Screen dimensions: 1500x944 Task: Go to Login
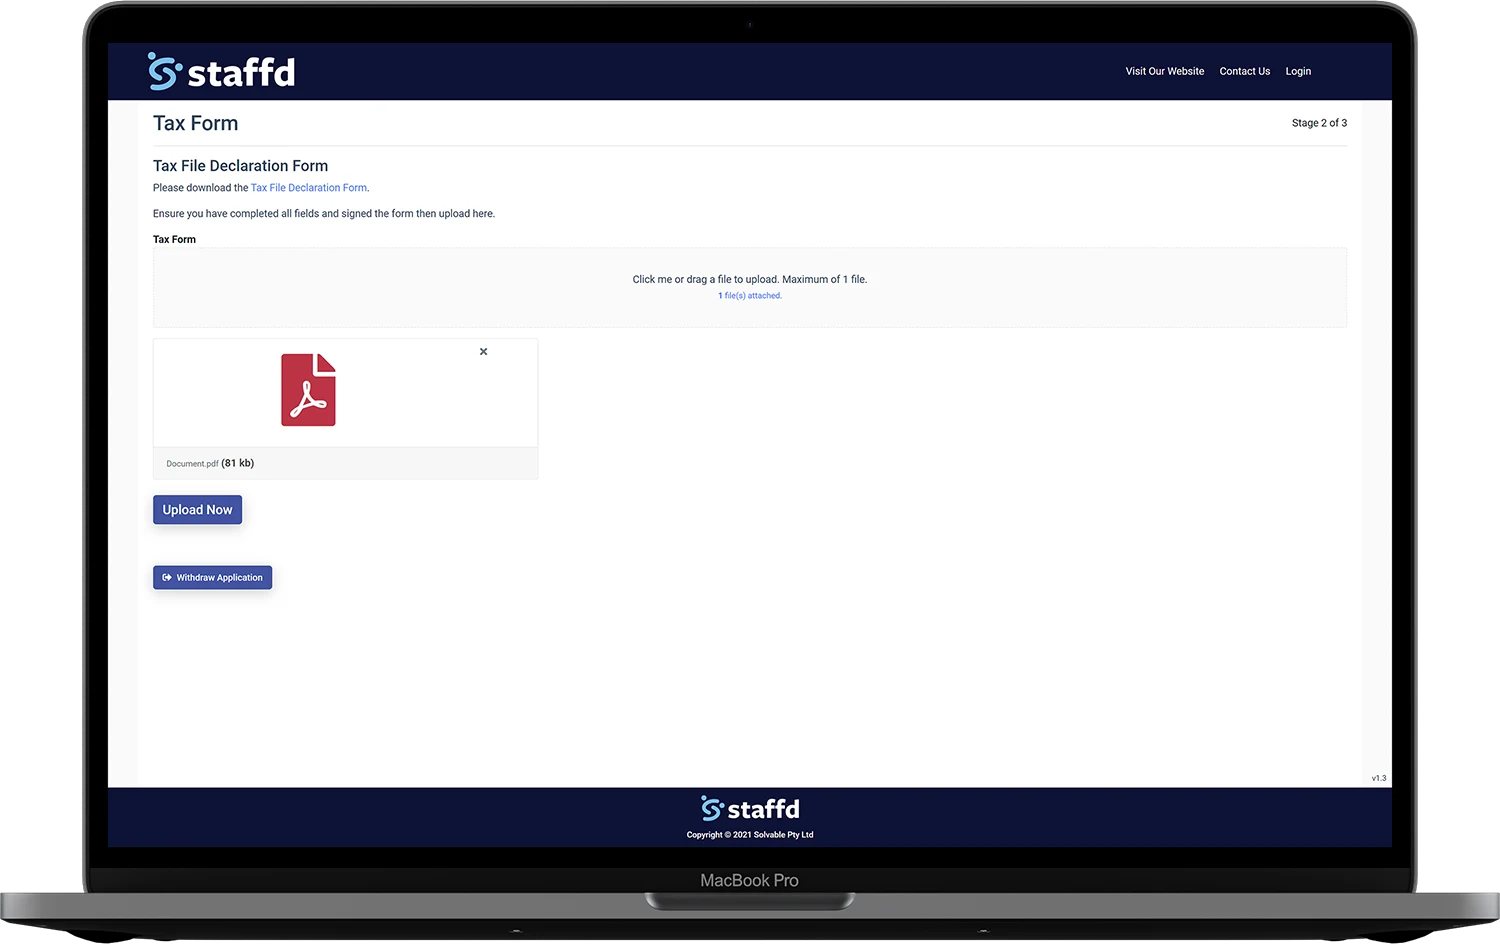click(x=1298, y=71)
